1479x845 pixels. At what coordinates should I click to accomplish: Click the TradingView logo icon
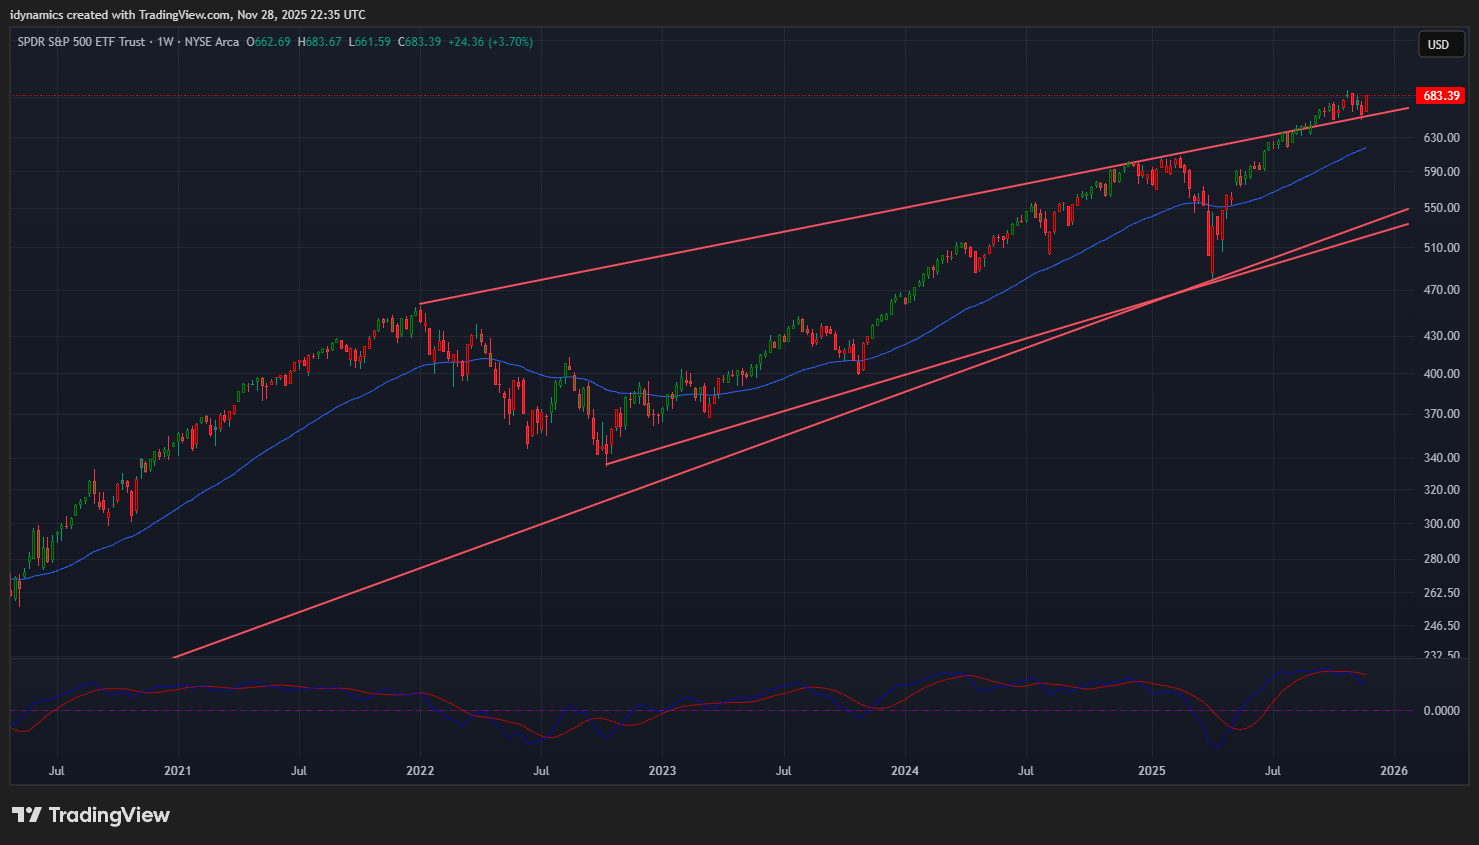27,815
